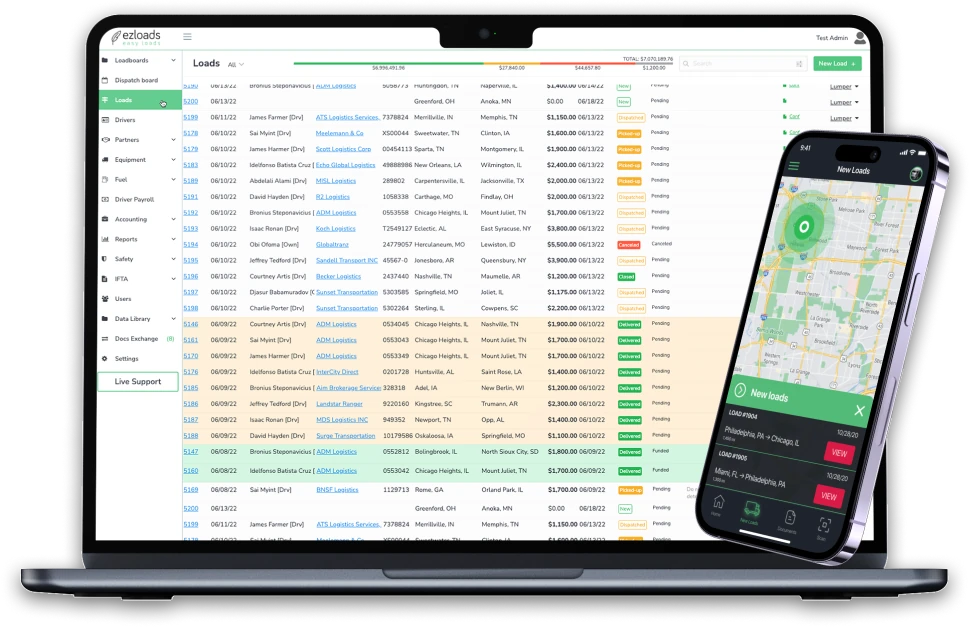Tap the Documents icon in phone nav bar
This screenshot has height=627, width=969.
pyautogui.click(x=789, y=518)
